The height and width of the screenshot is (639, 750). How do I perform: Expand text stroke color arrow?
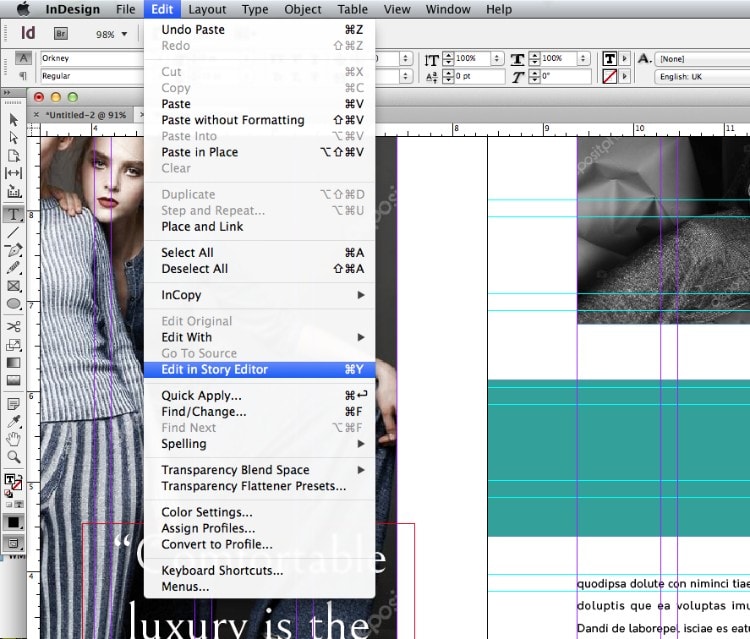[x=624, y=77]
